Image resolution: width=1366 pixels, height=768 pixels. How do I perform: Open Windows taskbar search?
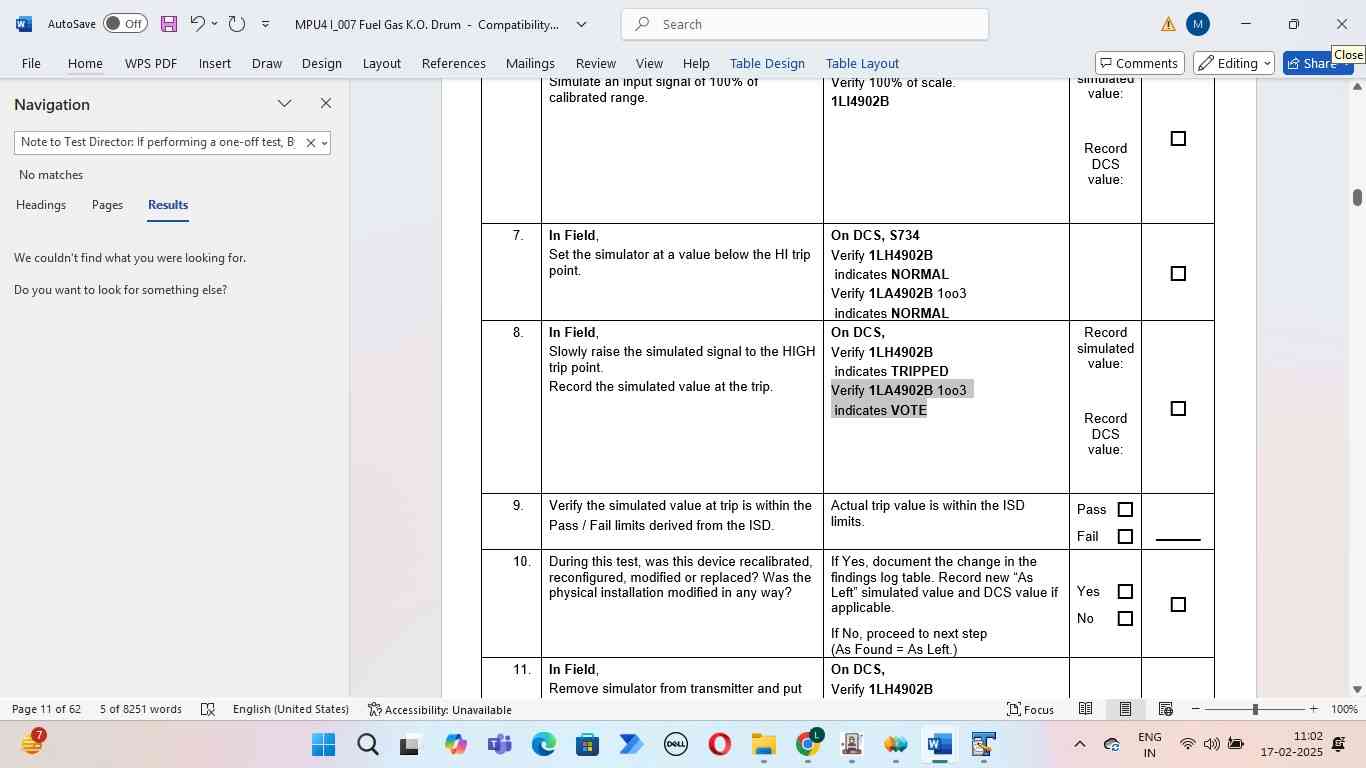tap(368, 745)
